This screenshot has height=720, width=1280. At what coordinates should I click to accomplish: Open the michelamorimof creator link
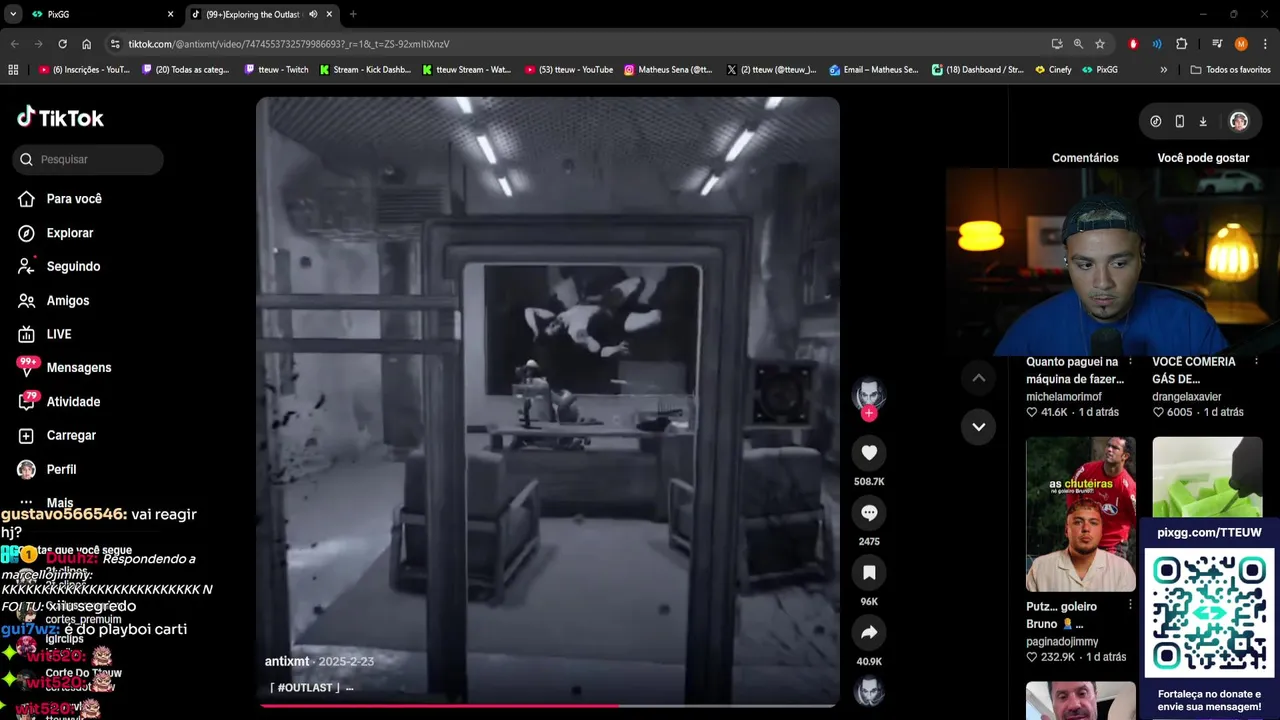(1064, 397)
